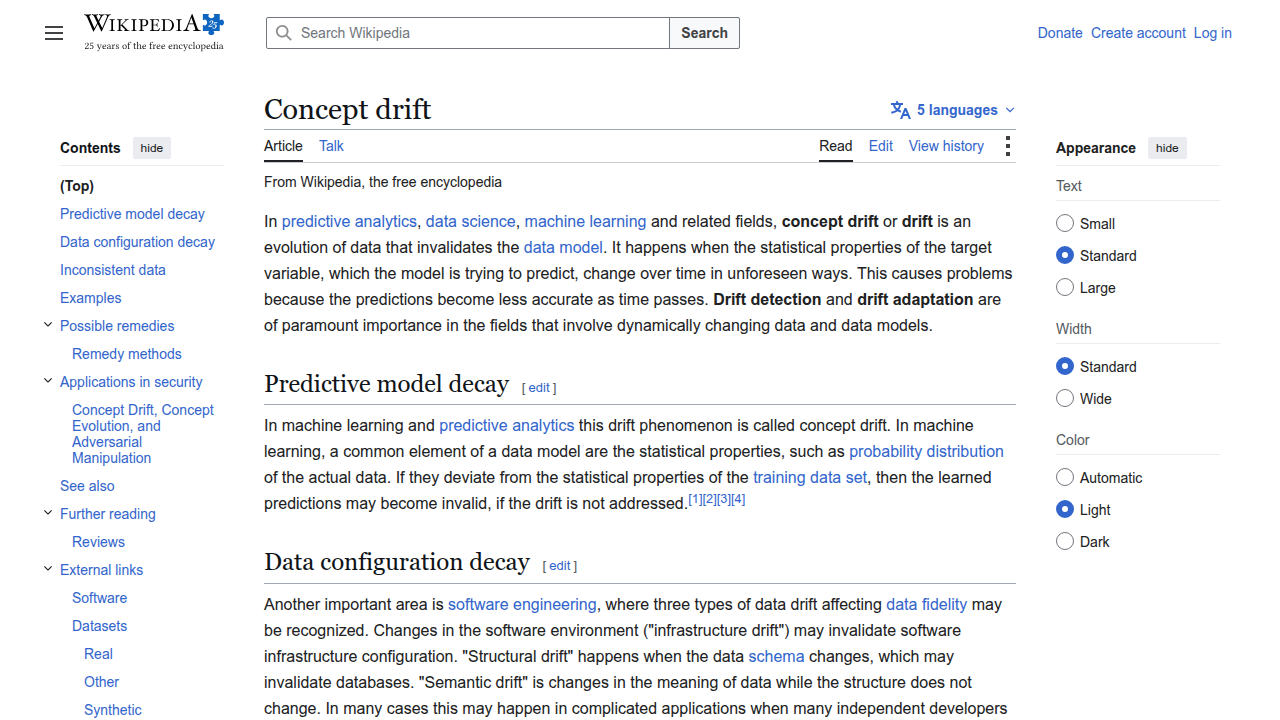Viewport: 1280px width, 720px height.
Task: Open citation reference [4]
Action: (738, 499)
